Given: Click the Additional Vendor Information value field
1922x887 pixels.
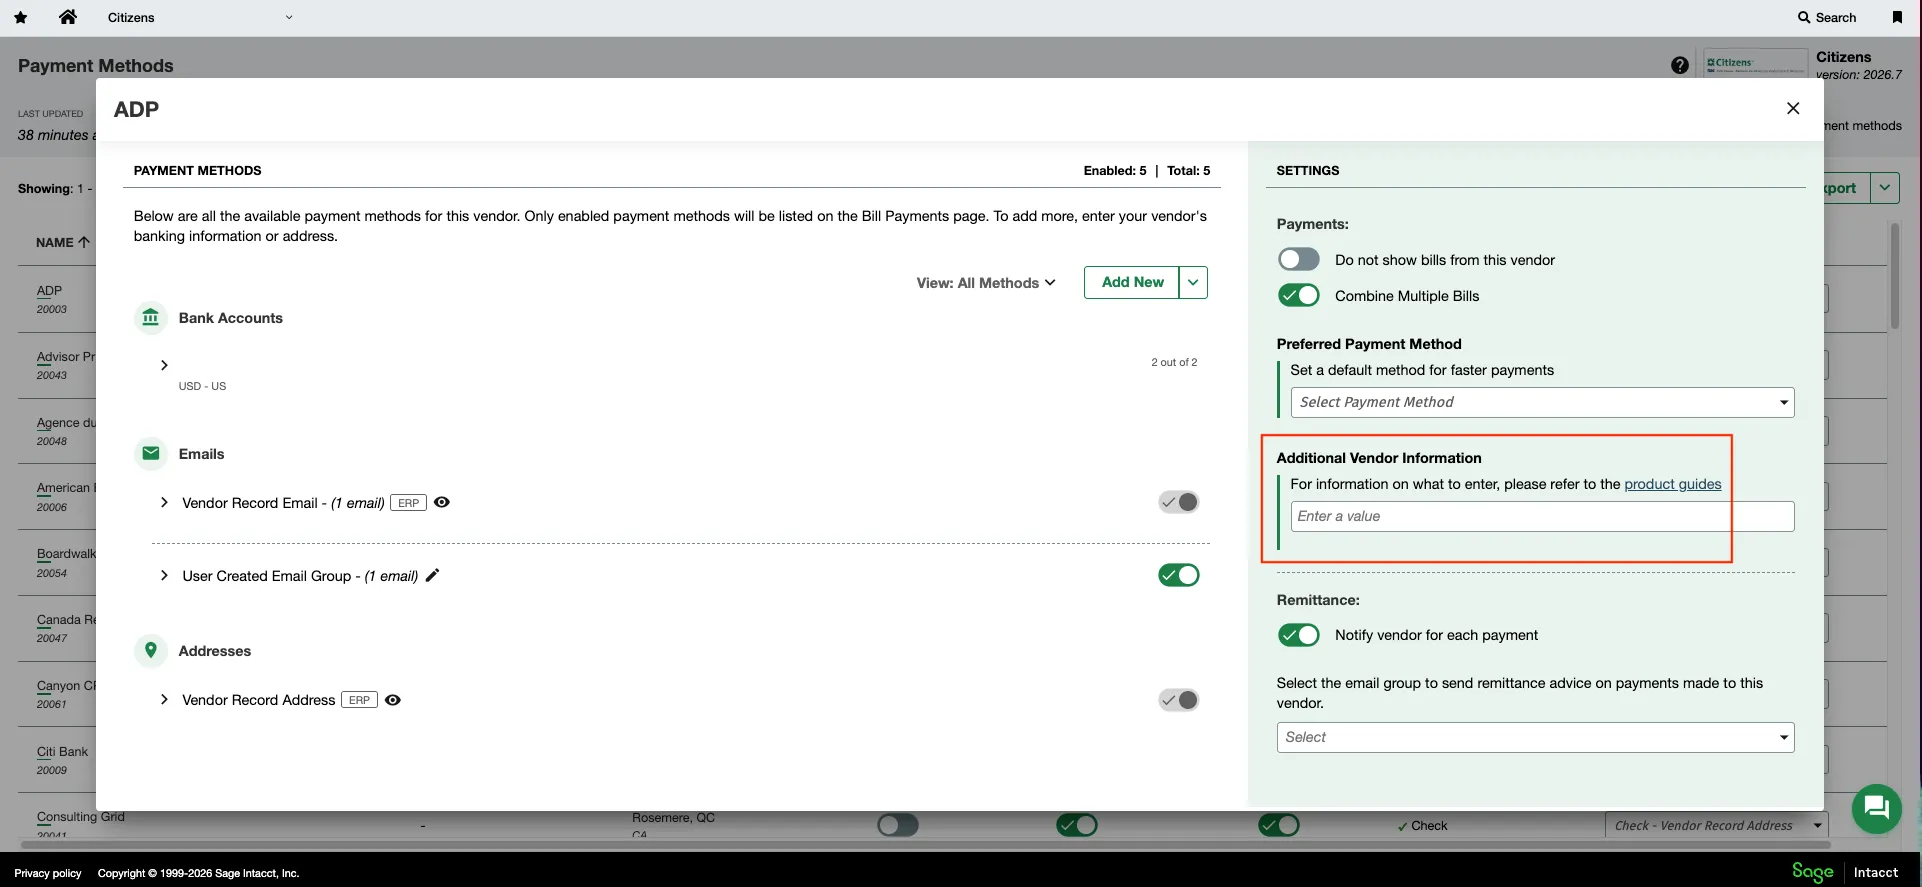Looking at the screenshot, I should click(x=1542, y=516).
